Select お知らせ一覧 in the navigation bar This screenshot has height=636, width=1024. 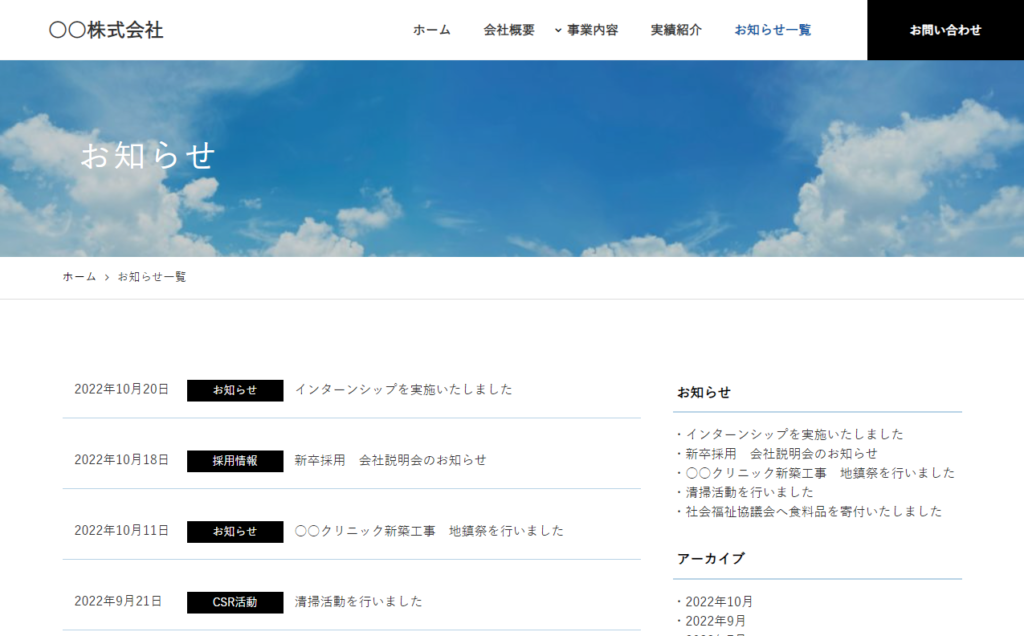click(772, 30)
